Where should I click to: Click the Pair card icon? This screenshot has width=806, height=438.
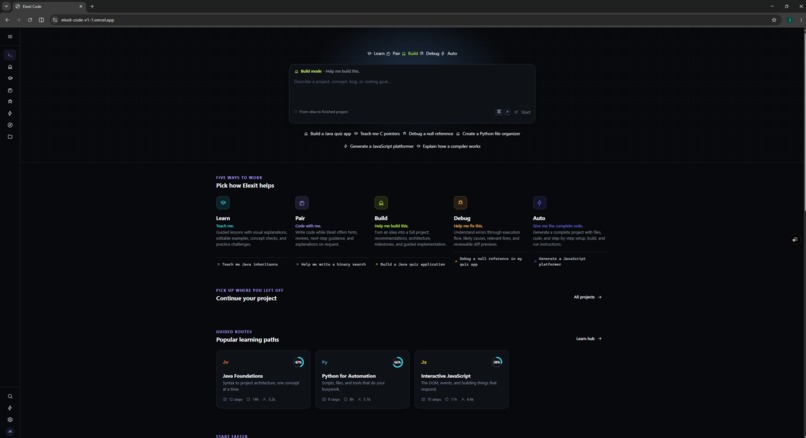click(302, 203)
